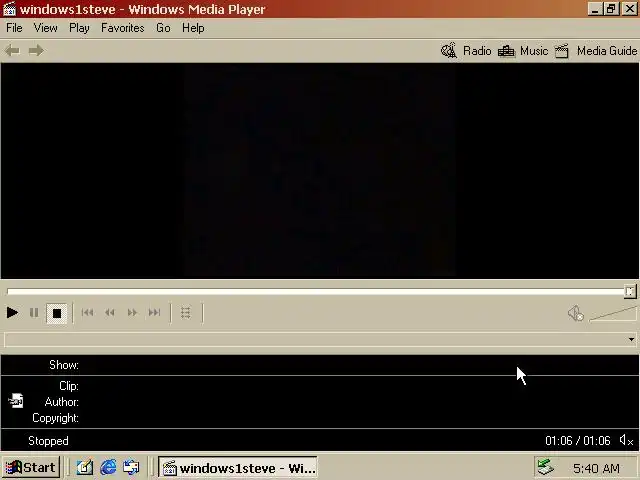The image size is (640, 480).
Task: Click the 01:06 / 01:06 time display
Action: 578,441
